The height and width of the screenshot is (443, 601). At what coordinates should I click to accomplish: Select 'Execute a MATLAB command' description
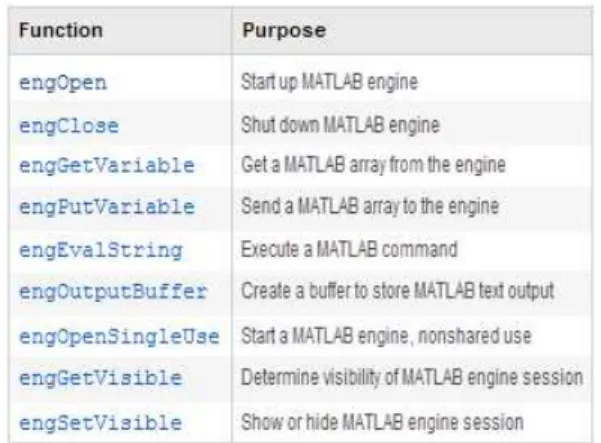[x=349, y=249]
